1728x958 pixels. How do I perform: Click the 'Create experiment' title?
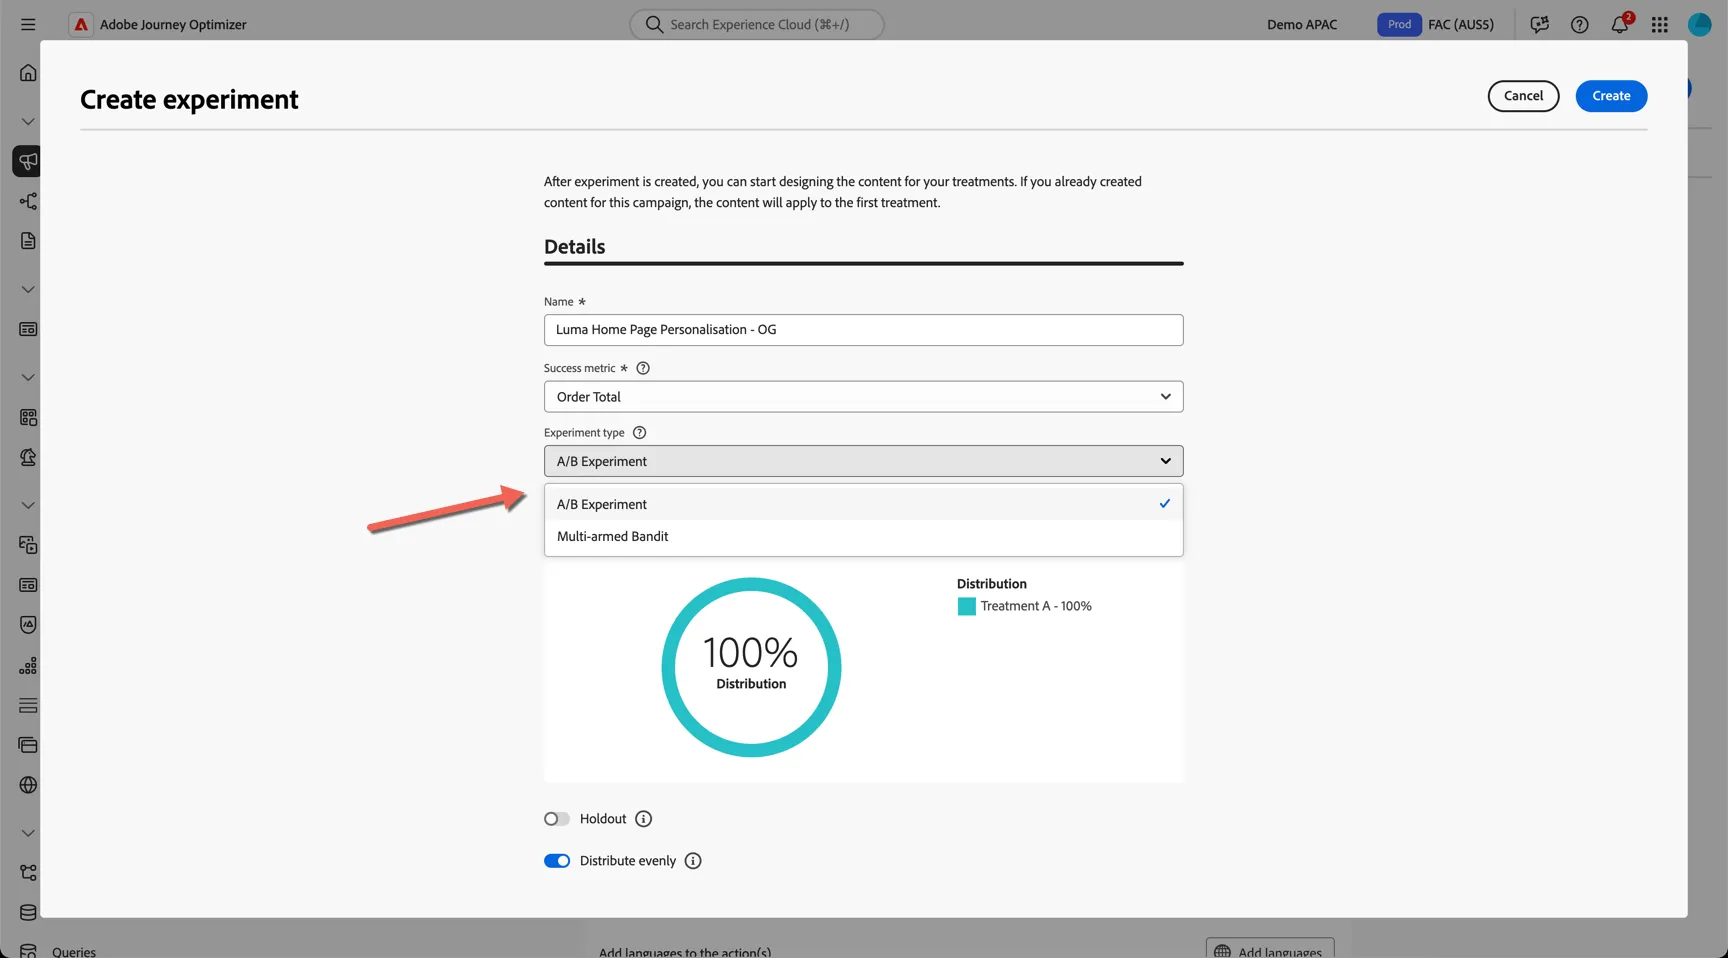pos(189,99)
